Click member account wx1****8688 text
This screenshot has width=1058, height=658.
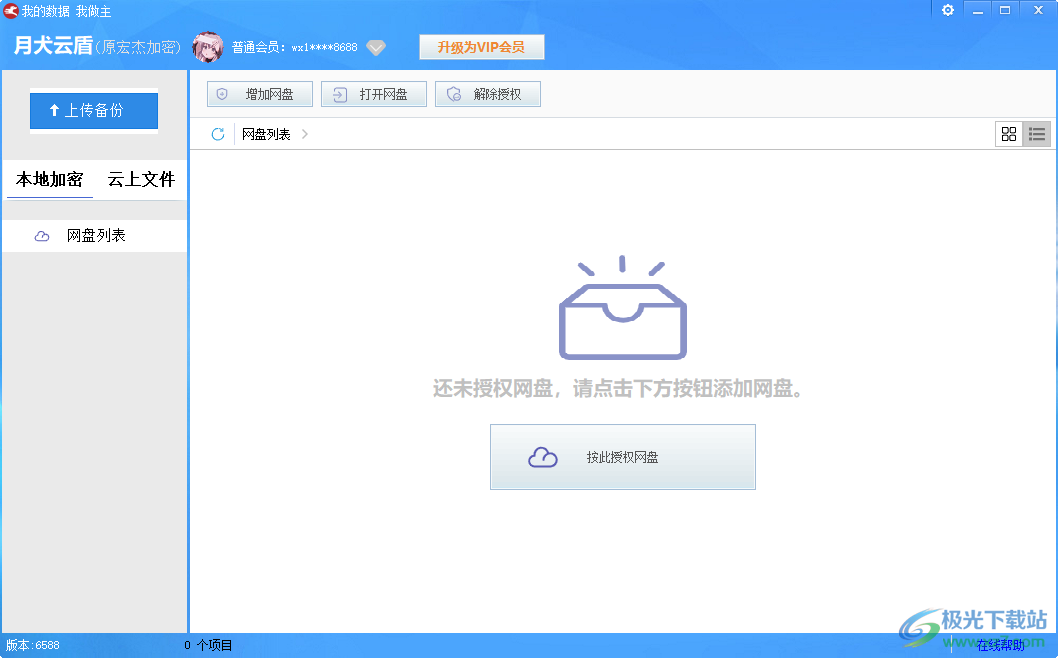325,47
